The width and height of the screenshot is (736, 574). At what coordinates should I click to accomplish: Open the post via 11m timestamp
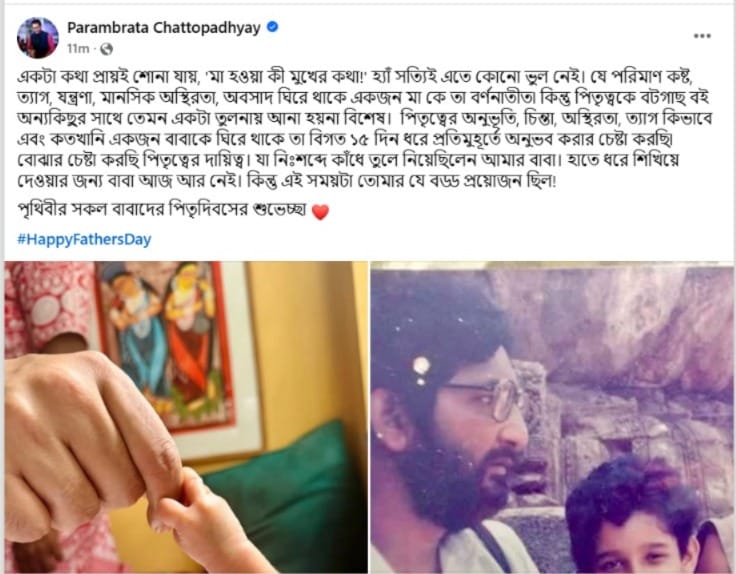click(78, 49)
